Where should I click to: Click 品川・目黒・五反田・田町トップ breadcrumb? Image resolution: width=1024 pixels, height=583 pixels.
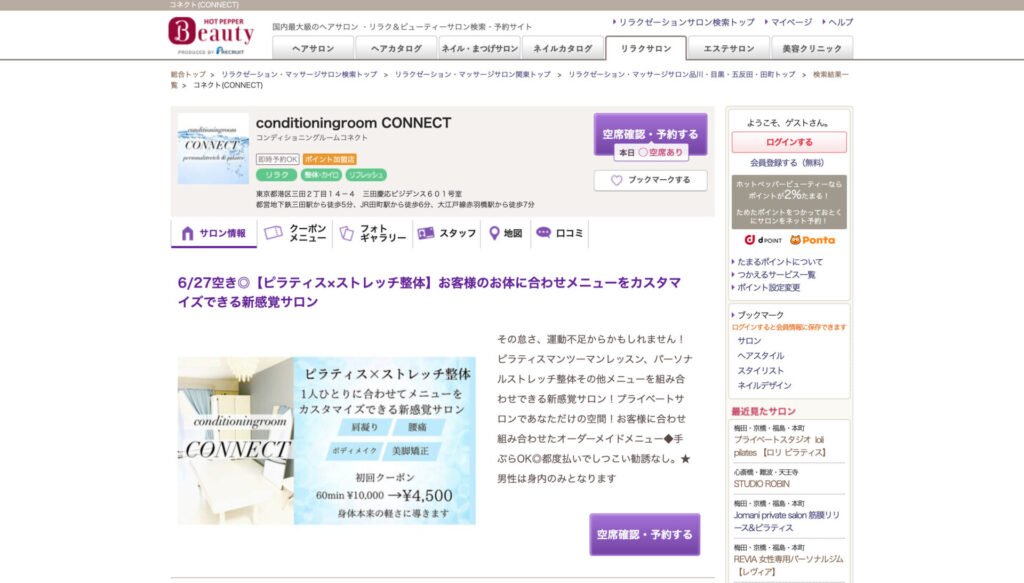tap(682, 74)
